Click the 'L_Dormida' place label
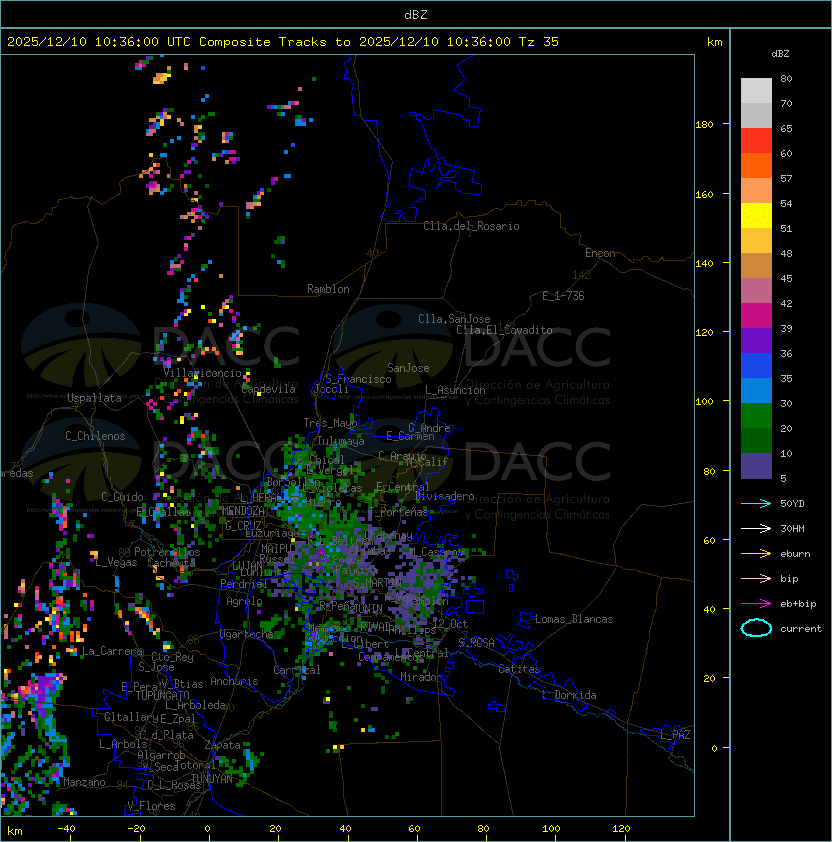832x842 pixels. 569,695
